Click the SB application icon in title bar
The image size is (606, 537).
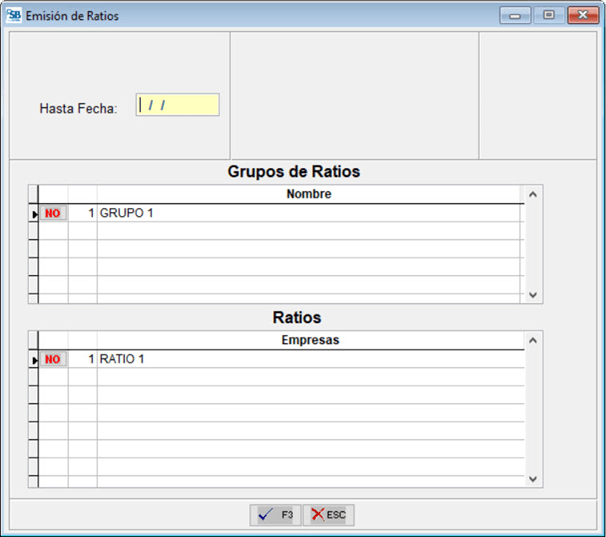(14, 15)
